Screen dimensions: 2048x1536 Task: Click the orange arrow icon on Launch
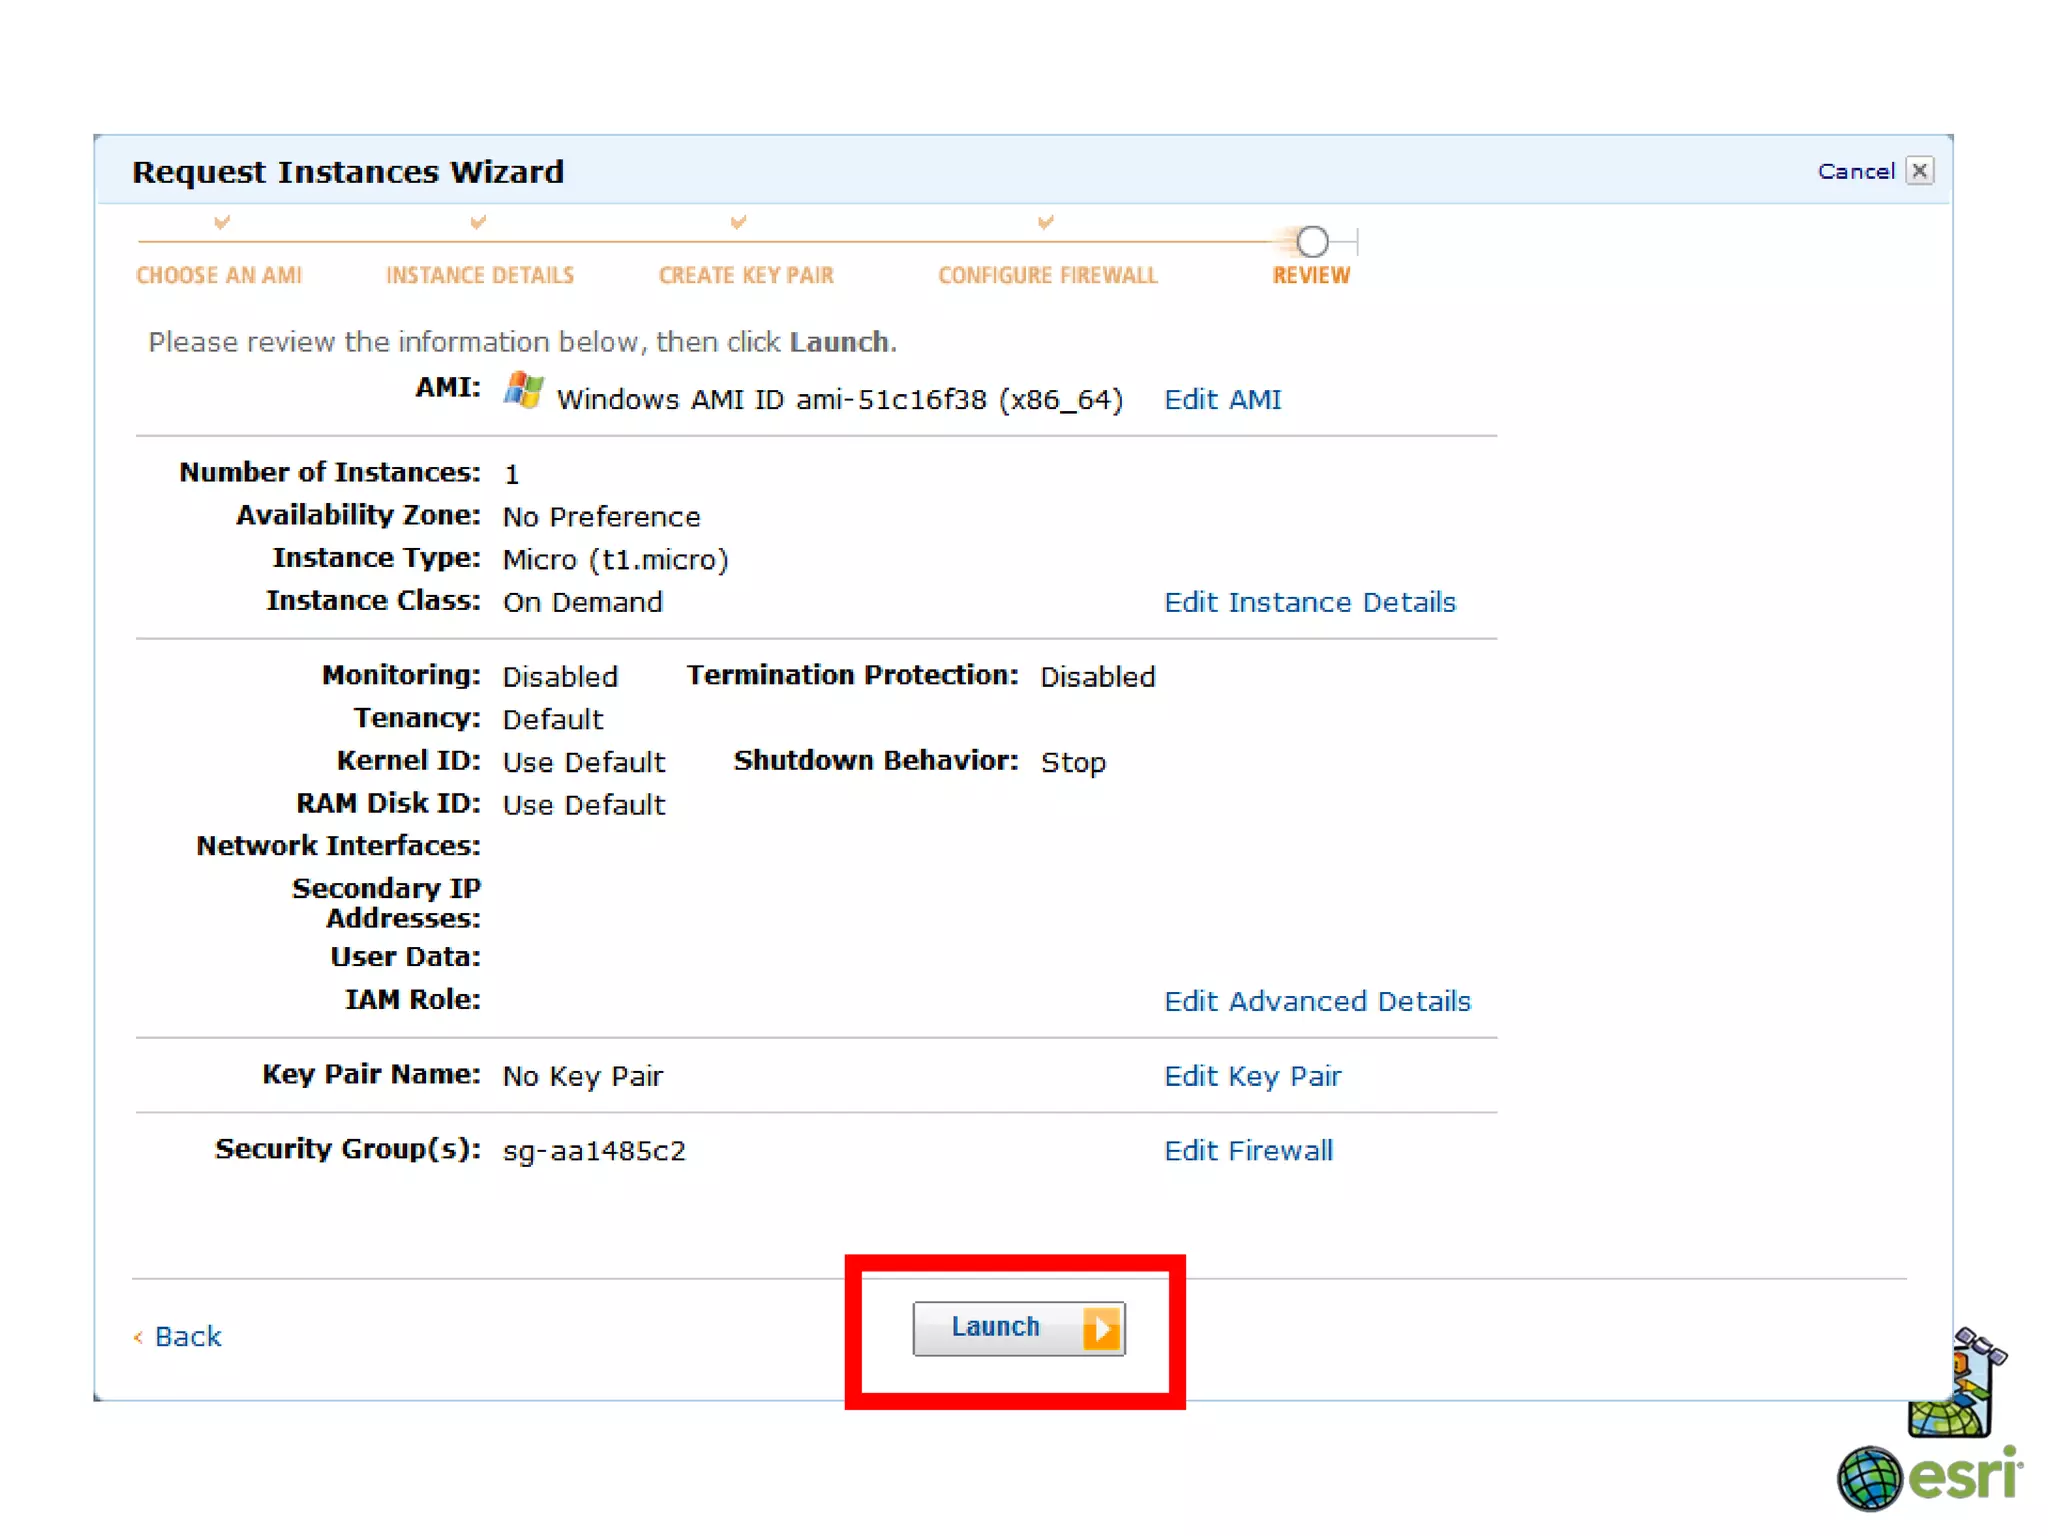(1101, 1329)
